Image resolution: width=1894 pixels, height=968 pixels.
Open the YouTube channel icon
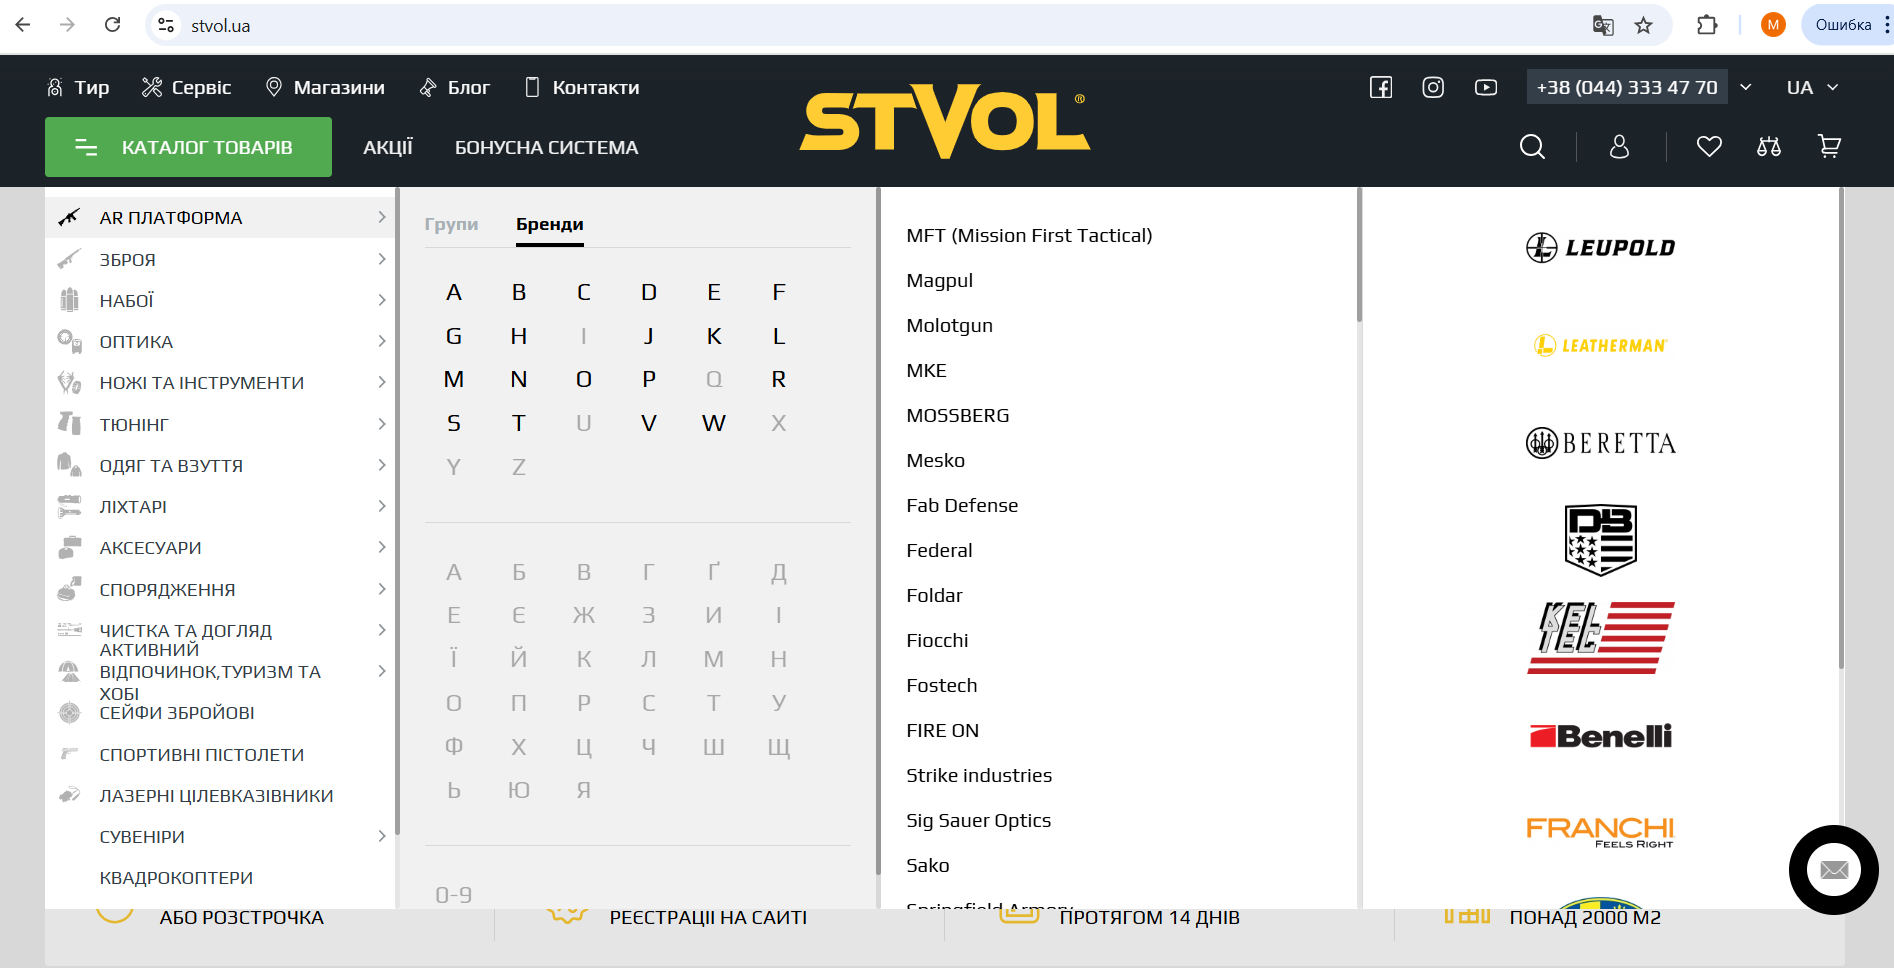pos(1486,88)
